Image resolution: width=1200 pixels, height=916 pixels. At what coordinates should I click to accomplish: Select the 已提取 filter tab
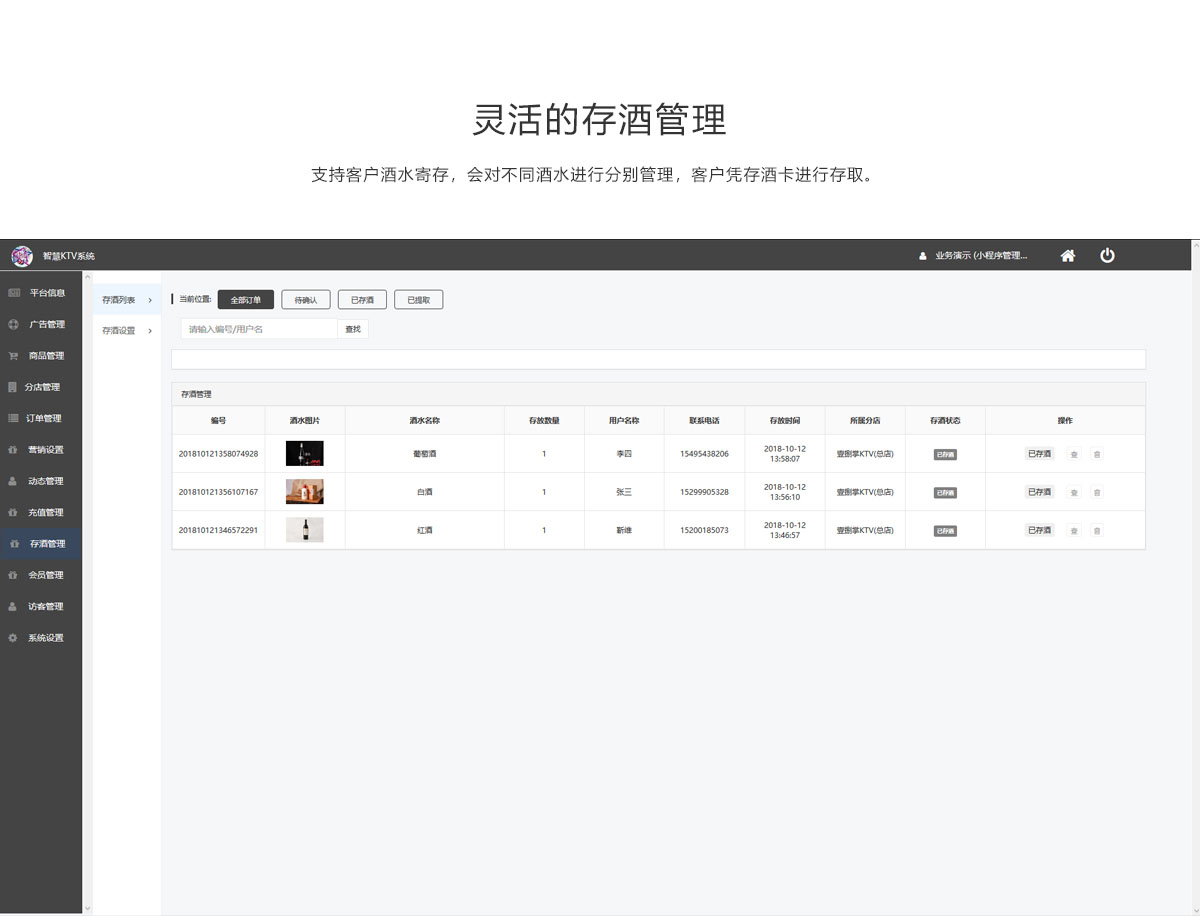418,300
